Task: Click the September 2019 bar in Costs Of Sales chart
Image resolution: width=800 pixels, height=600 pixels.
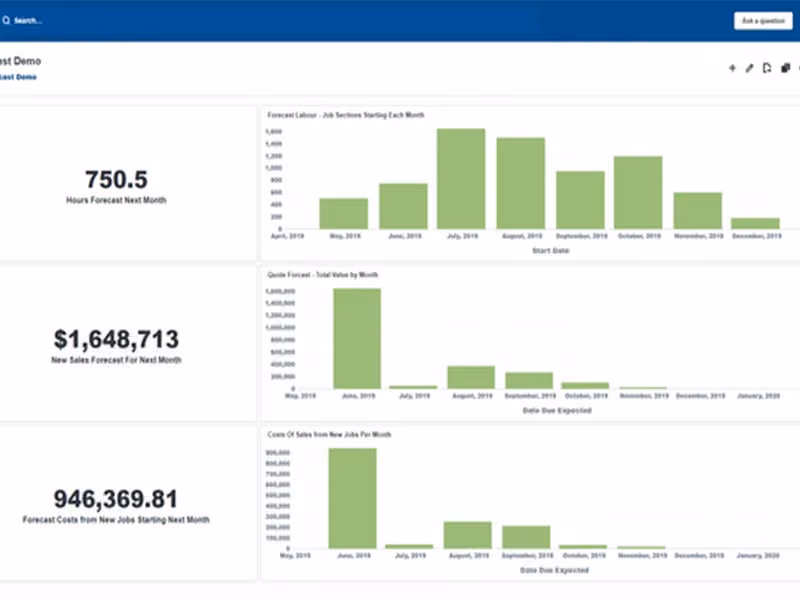Action: tap(526, 537)
